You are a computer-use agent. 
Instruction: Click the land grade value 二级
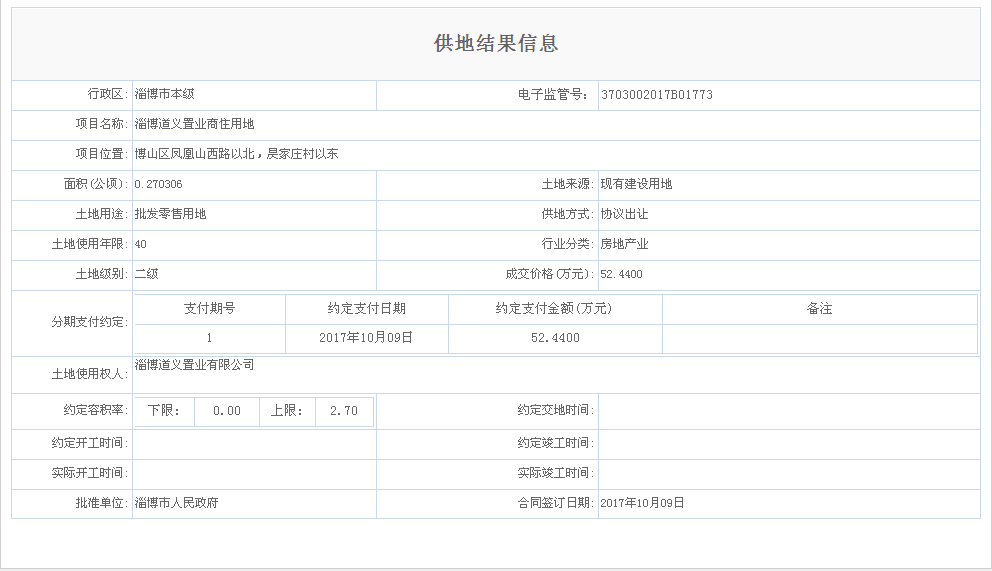146,274
